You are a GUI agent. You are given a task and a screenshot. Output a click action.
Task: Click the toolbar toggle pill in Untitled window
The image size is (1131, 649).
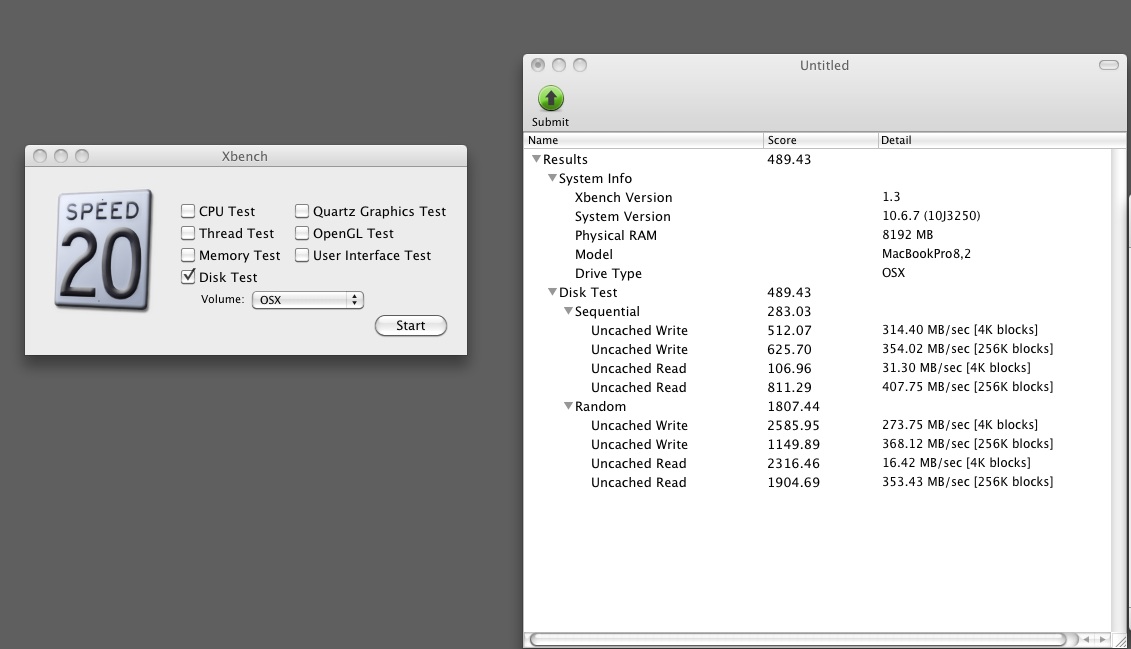pyautogui.click(x=1109, y=65)
